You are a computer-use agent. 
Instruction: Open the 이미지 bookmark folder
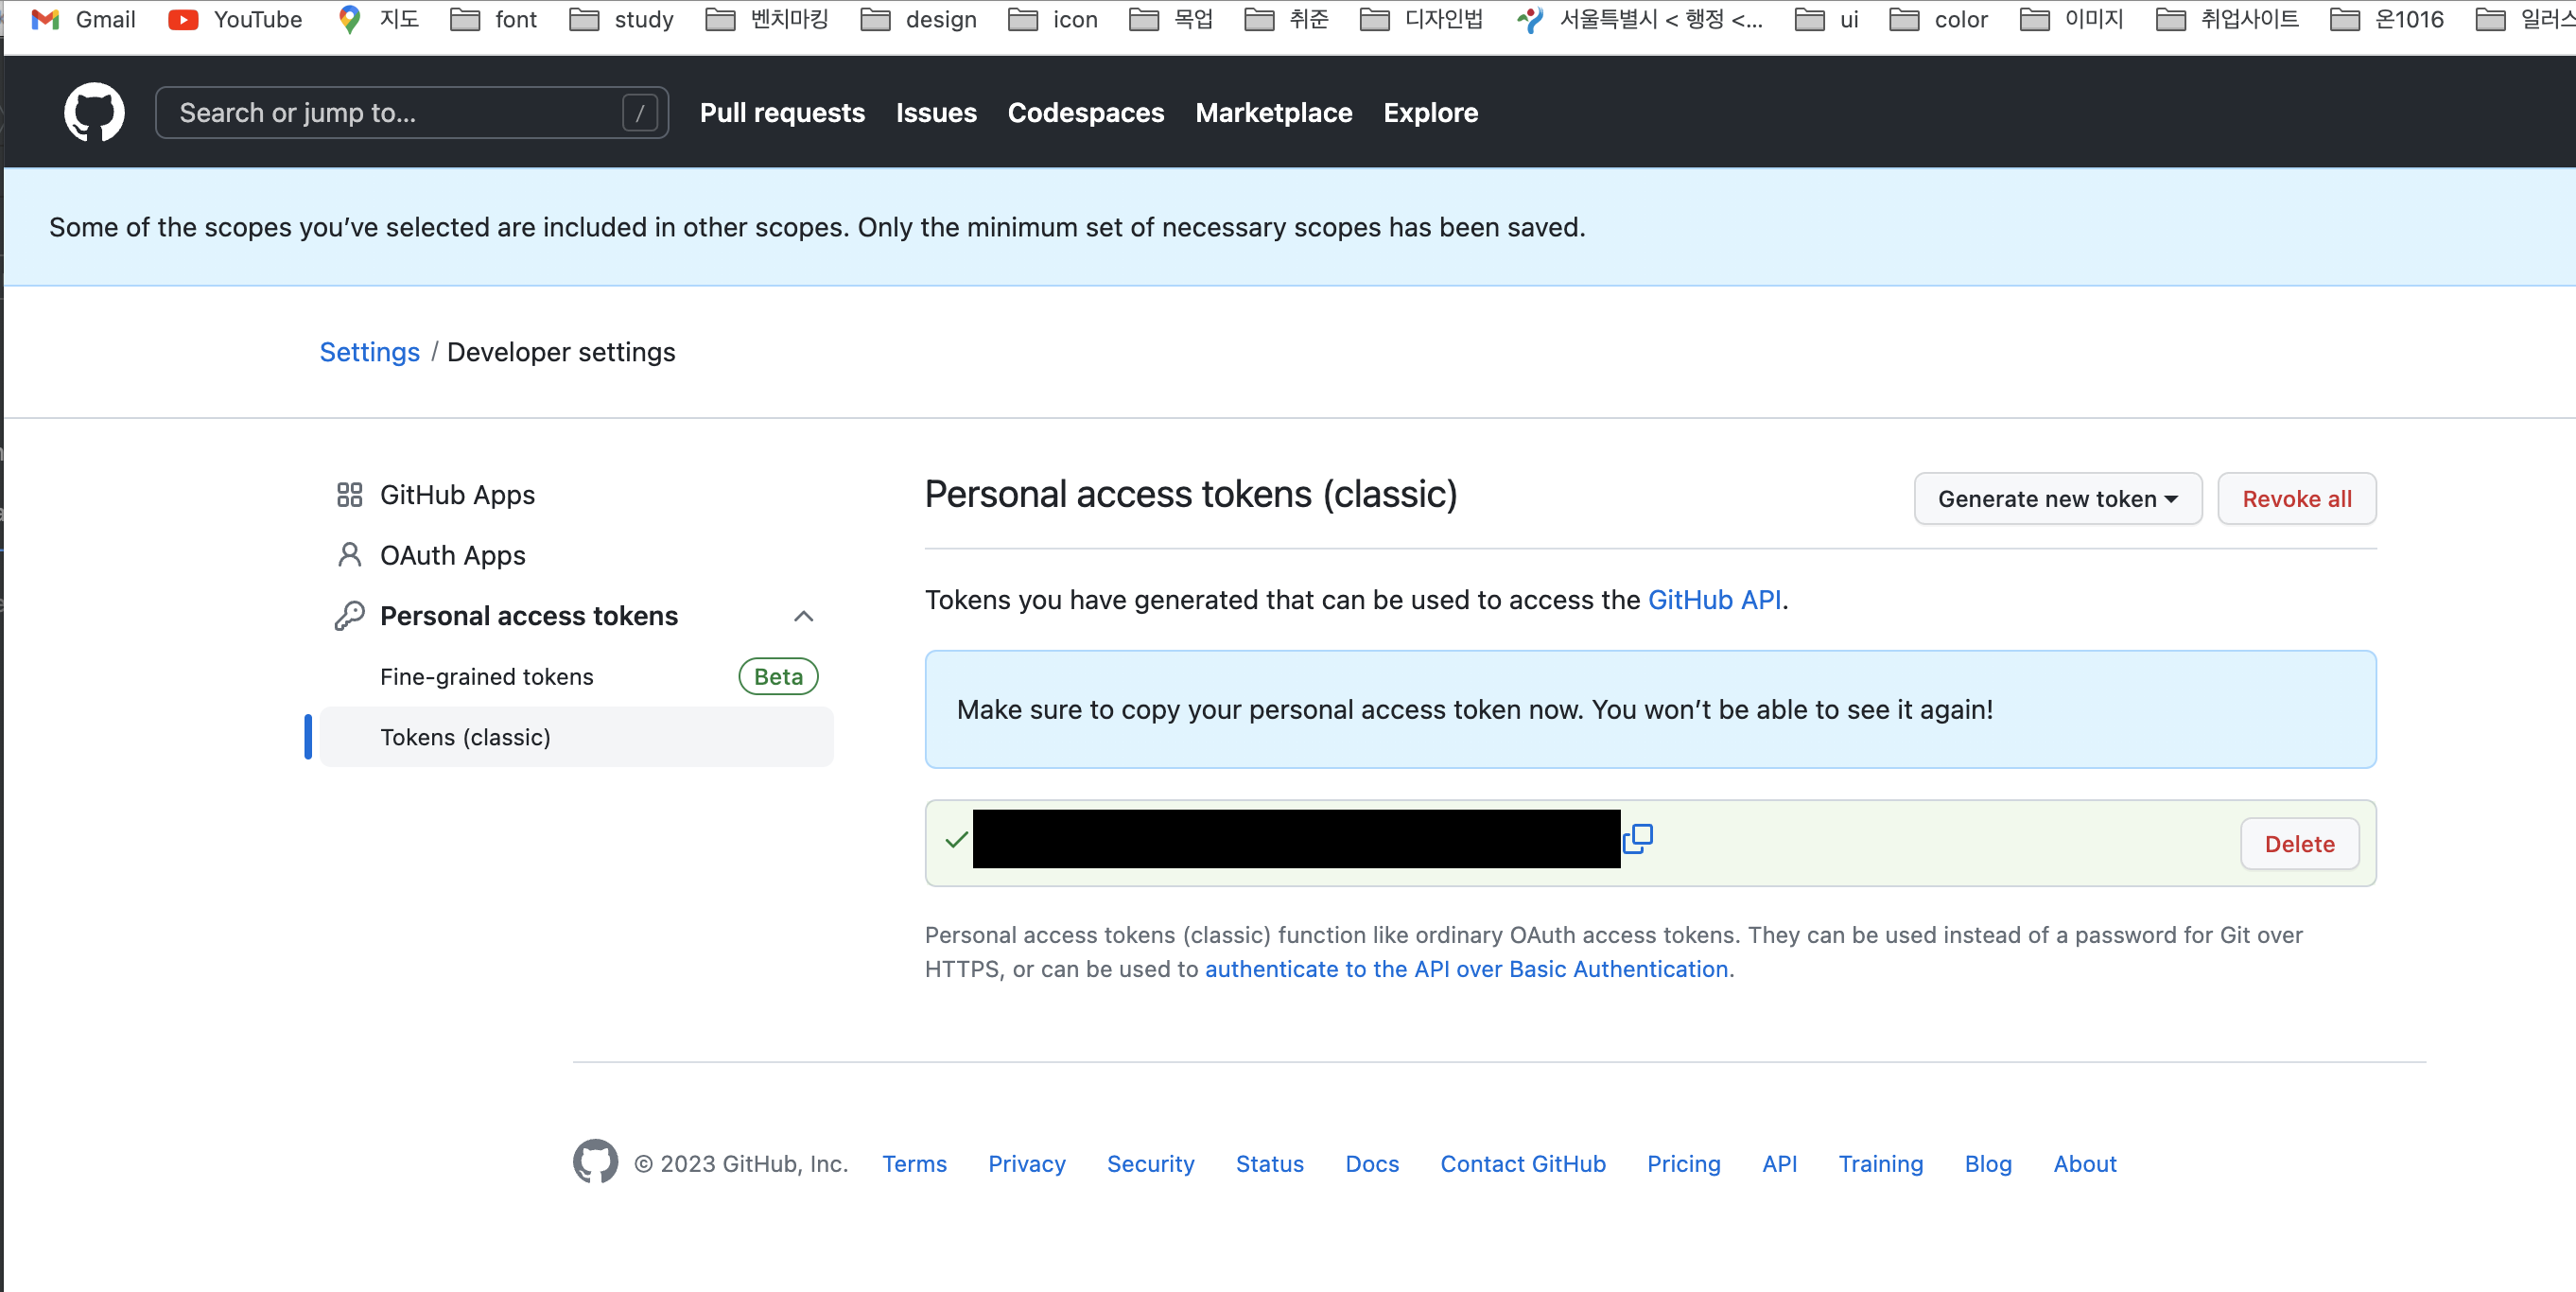point(2072,19)
